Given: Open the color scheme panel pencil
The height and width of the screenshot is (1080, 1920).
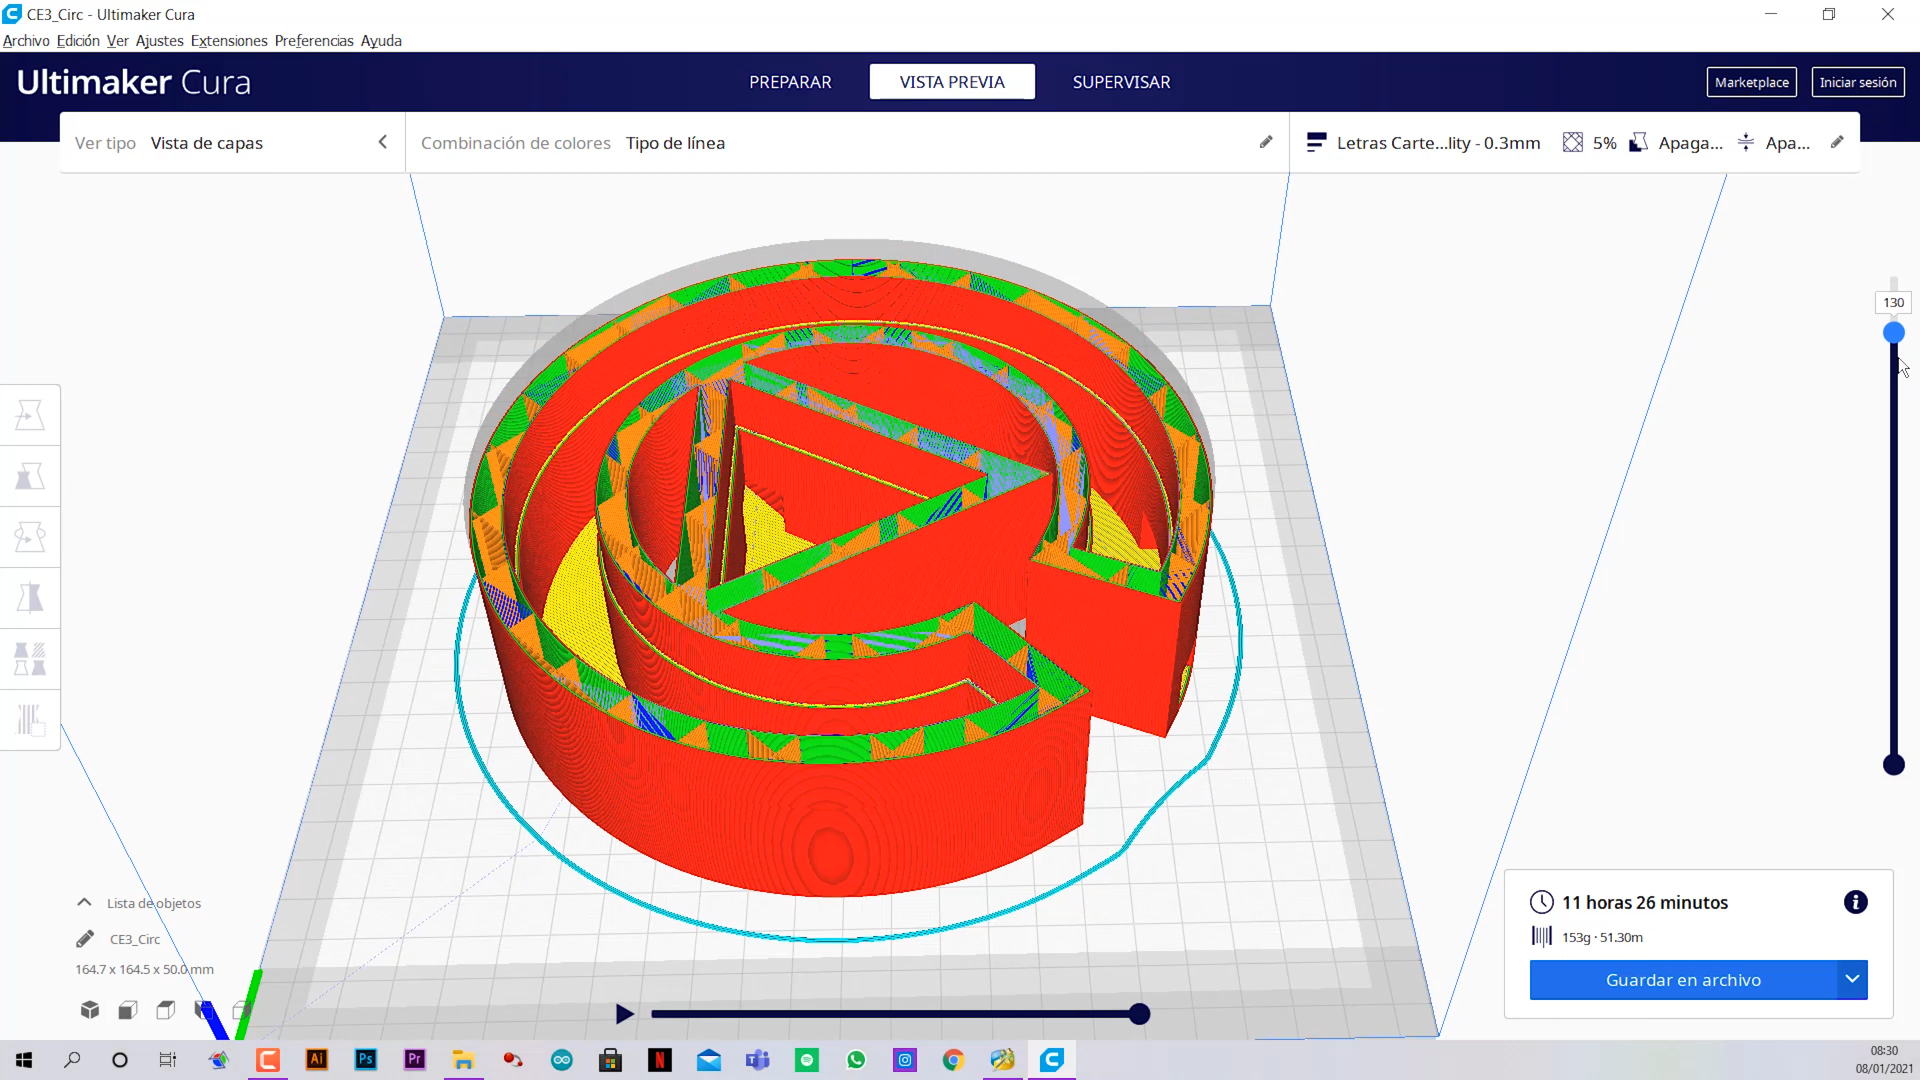Looking at the screenshot, I should [1266, 142].
